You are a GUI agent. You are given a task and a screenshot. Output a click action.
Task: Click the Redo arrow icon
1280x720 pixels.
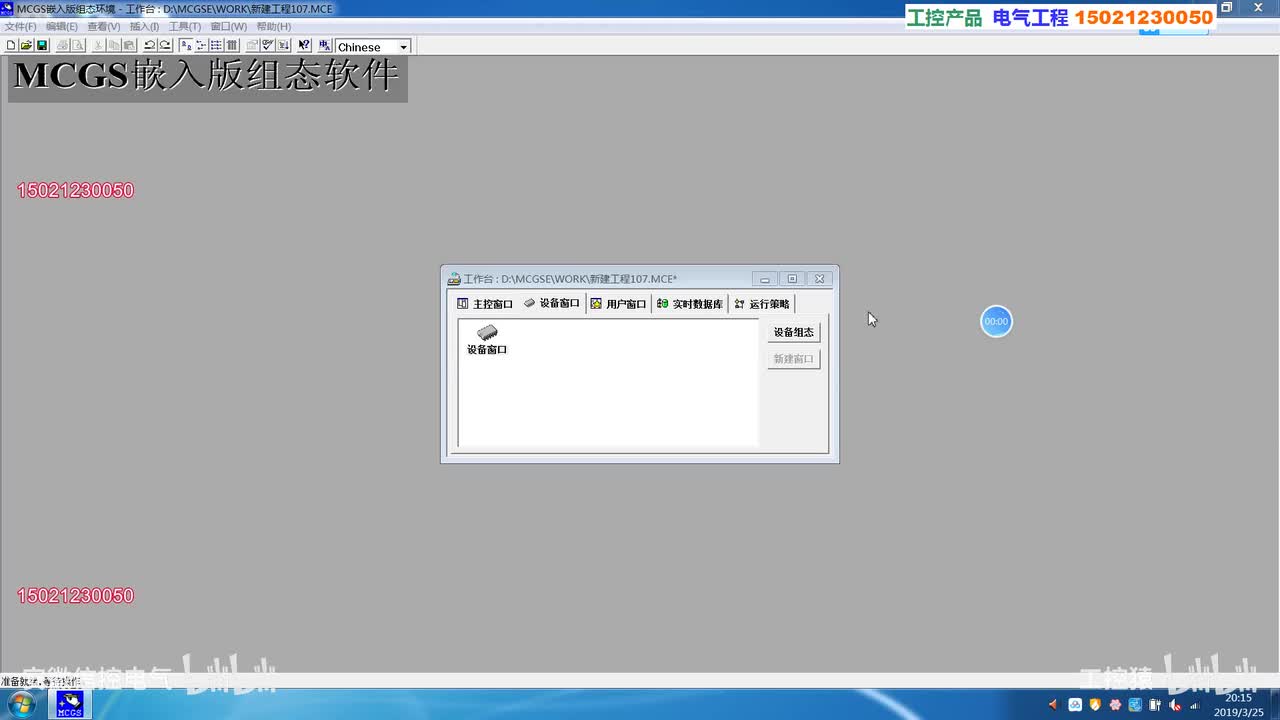(x=165, y=46)
